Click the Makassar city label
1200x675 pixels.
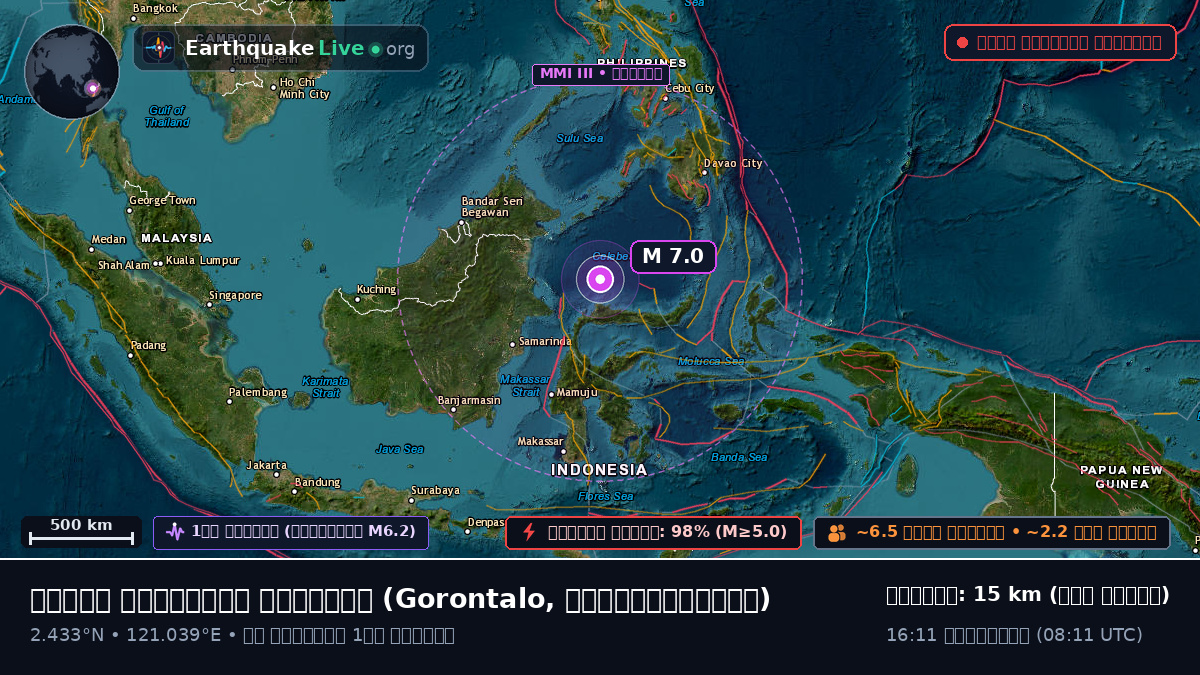541,442
